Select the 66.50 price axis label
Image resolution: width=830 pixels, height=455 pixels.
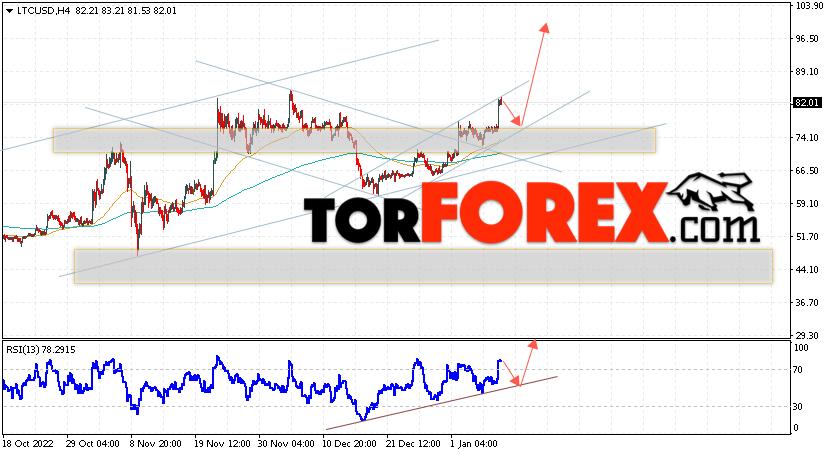pyautogui.click(x=807, y=171)
